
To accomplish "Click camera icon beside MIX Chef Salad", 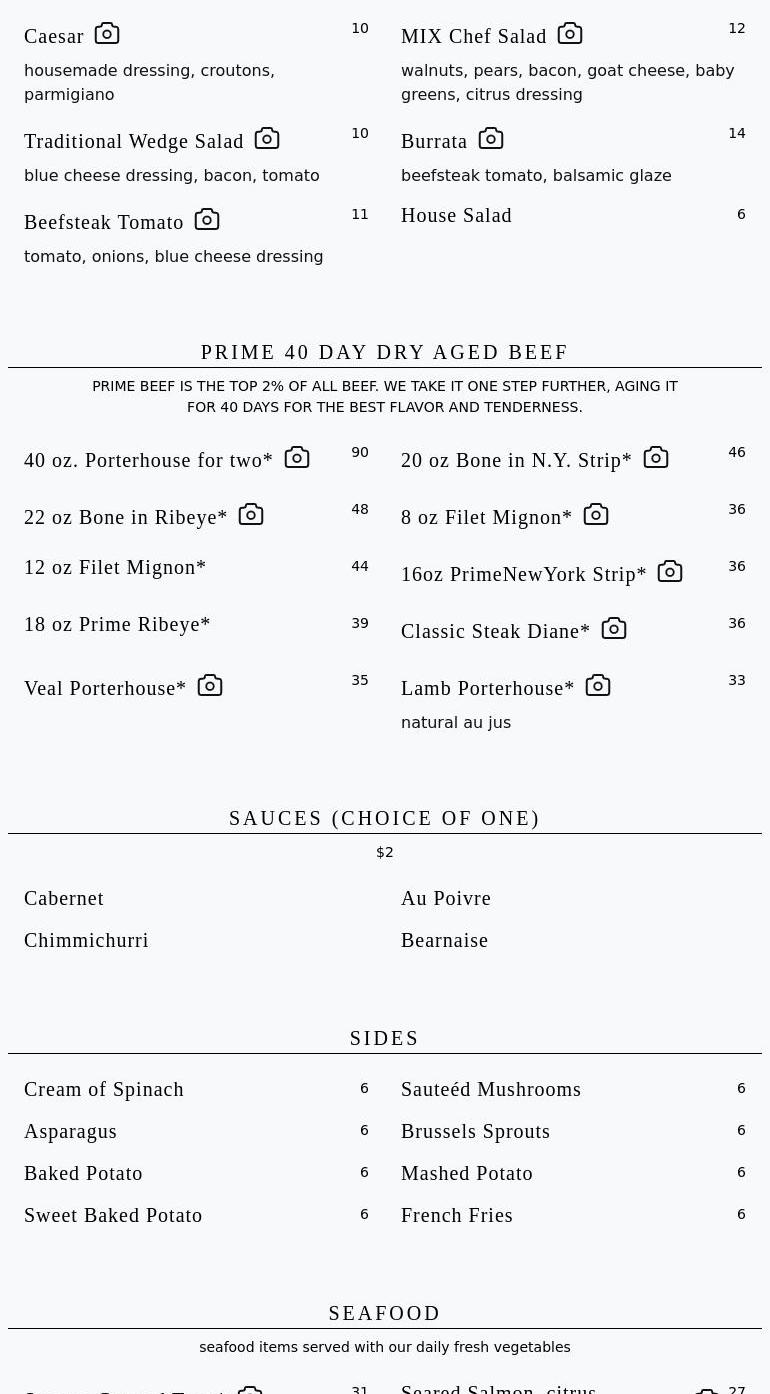I will tap(570, 34).
